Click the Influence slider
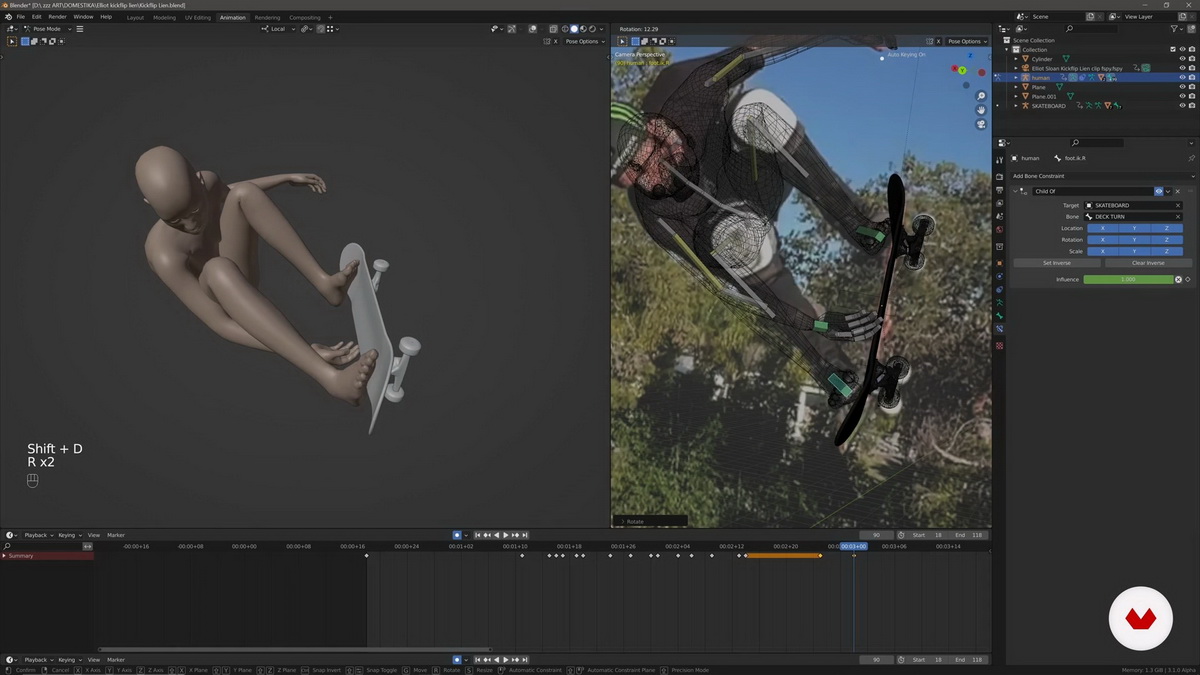Viewport: 1200px width, 675px height. coord(1128,280)
